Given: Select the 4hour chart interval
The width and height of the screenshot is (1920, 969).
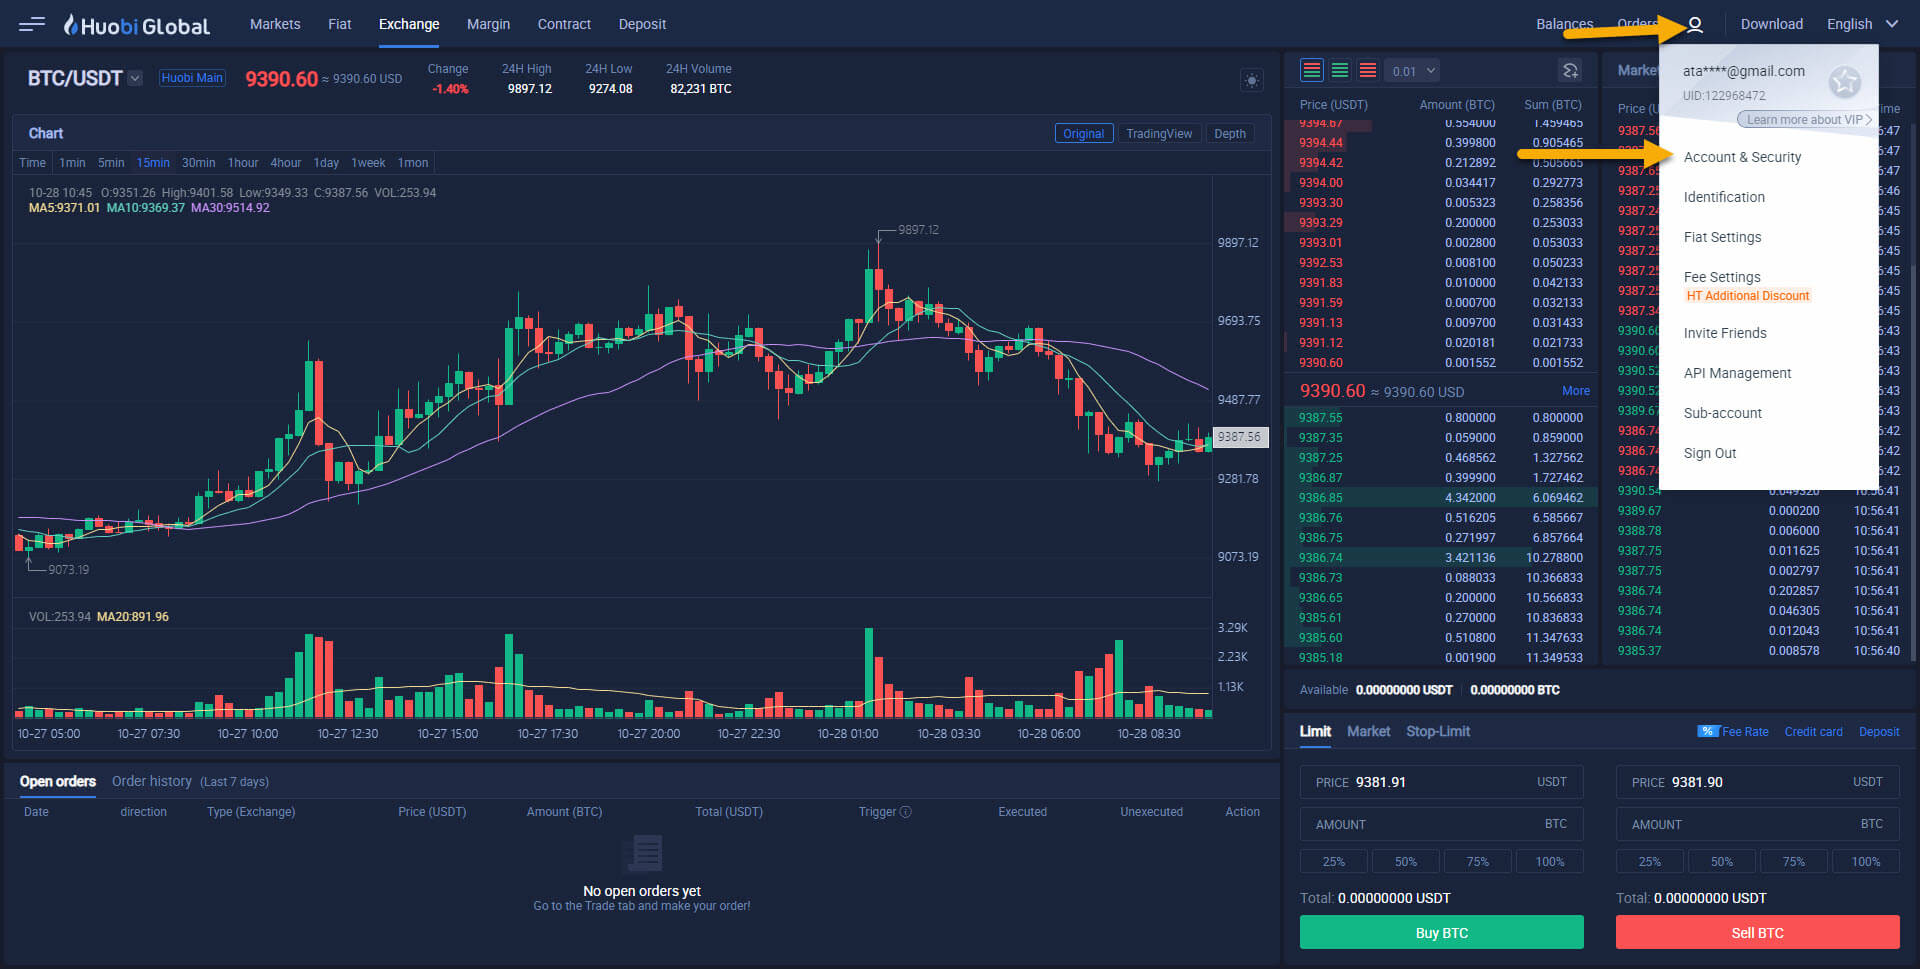Looking at the screenshot, I should pyautogui.click(x=286, y=162).
